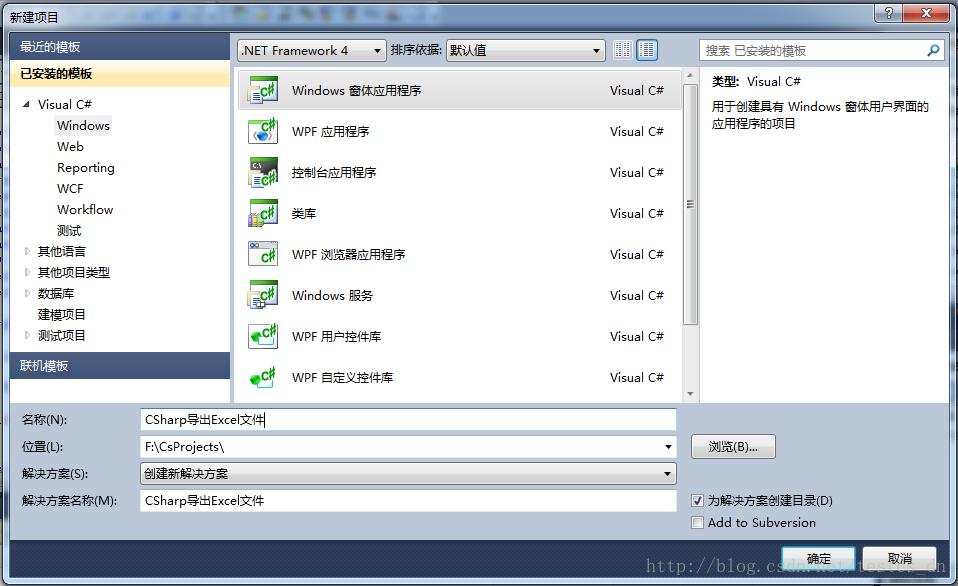The width and height of the screenshot is (958, 586).
Task: Select WCF under Visual C#
Action: coord(70,189)
